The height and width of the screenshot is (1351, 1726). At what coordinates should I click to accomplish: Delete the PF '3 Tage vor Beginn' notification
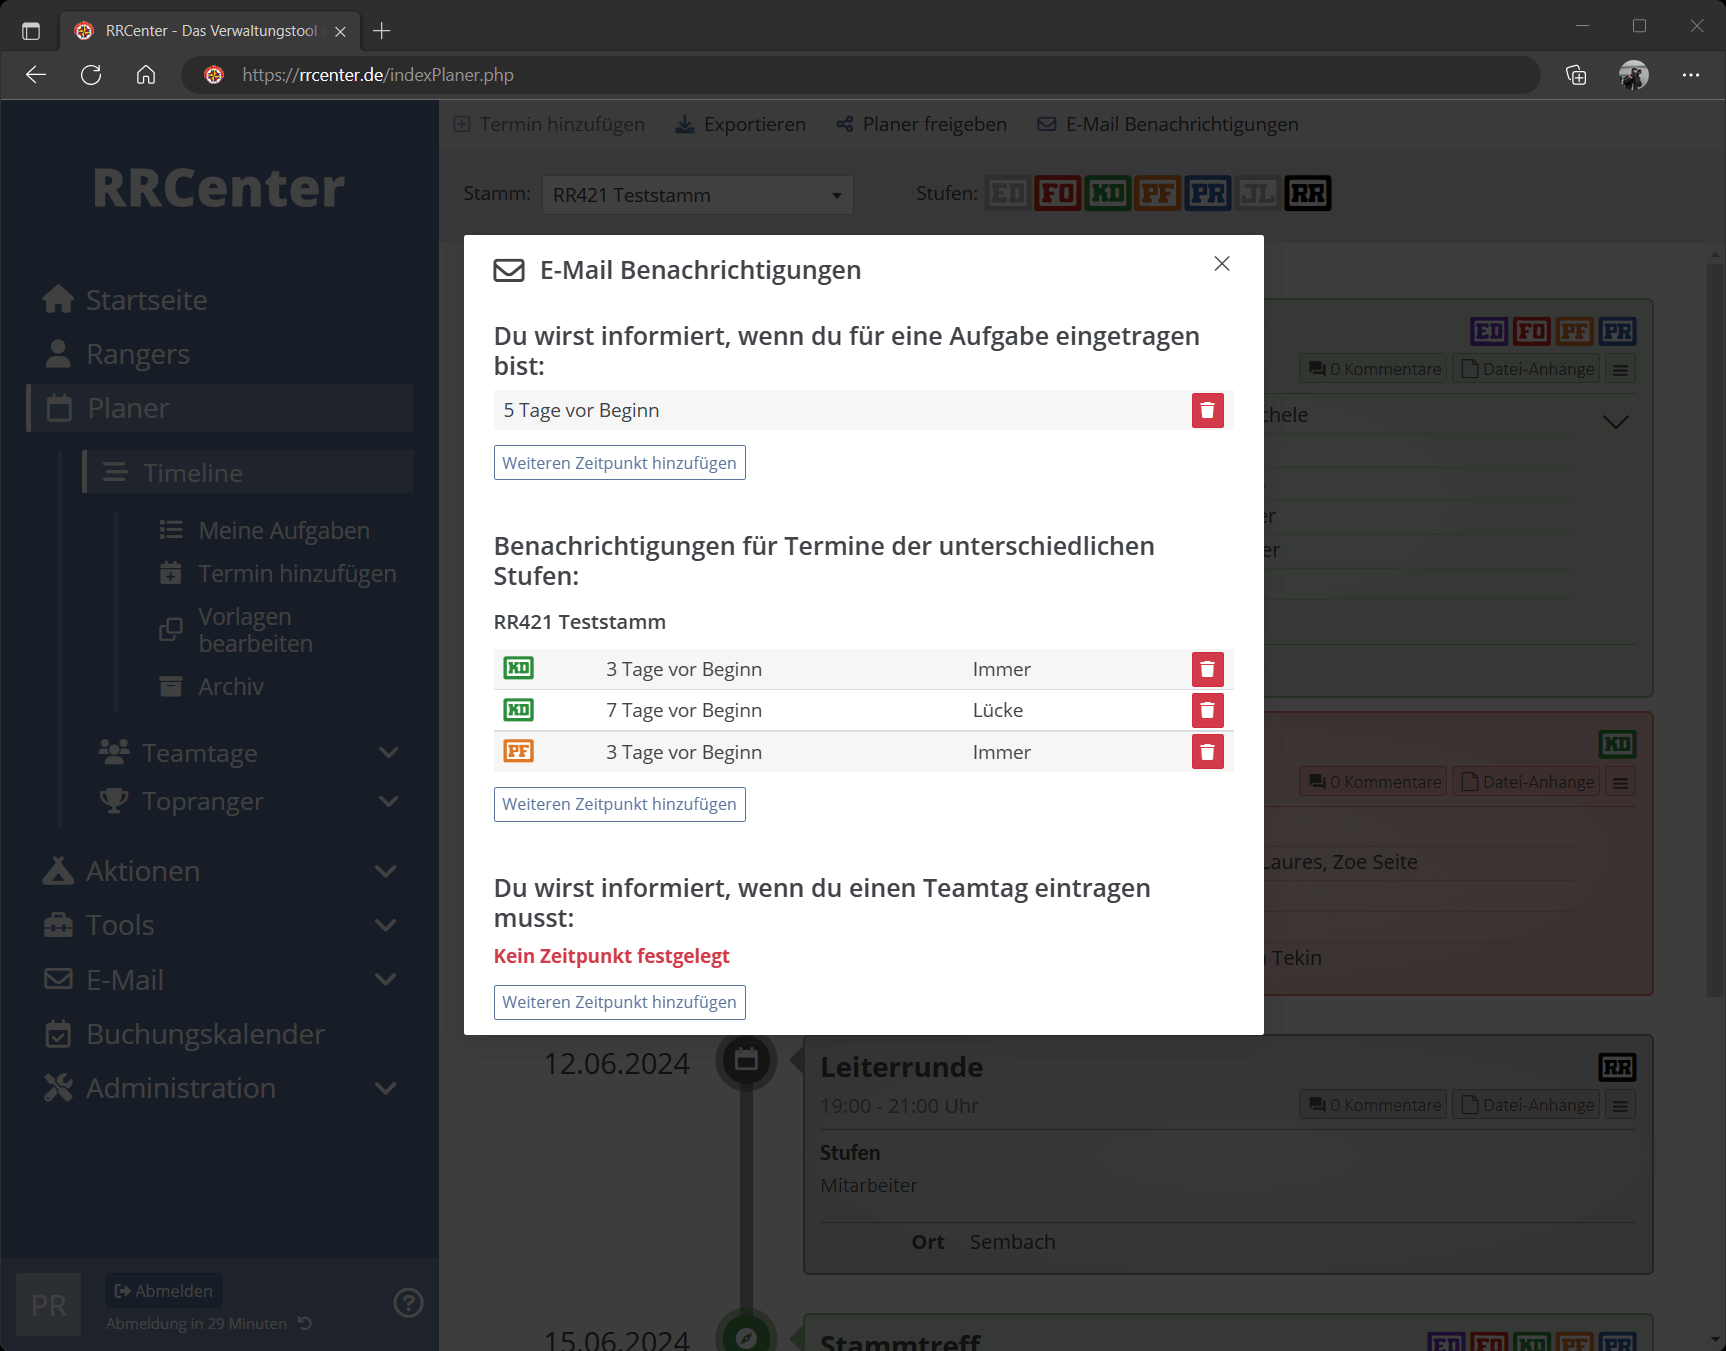[x=1207, y=752]
